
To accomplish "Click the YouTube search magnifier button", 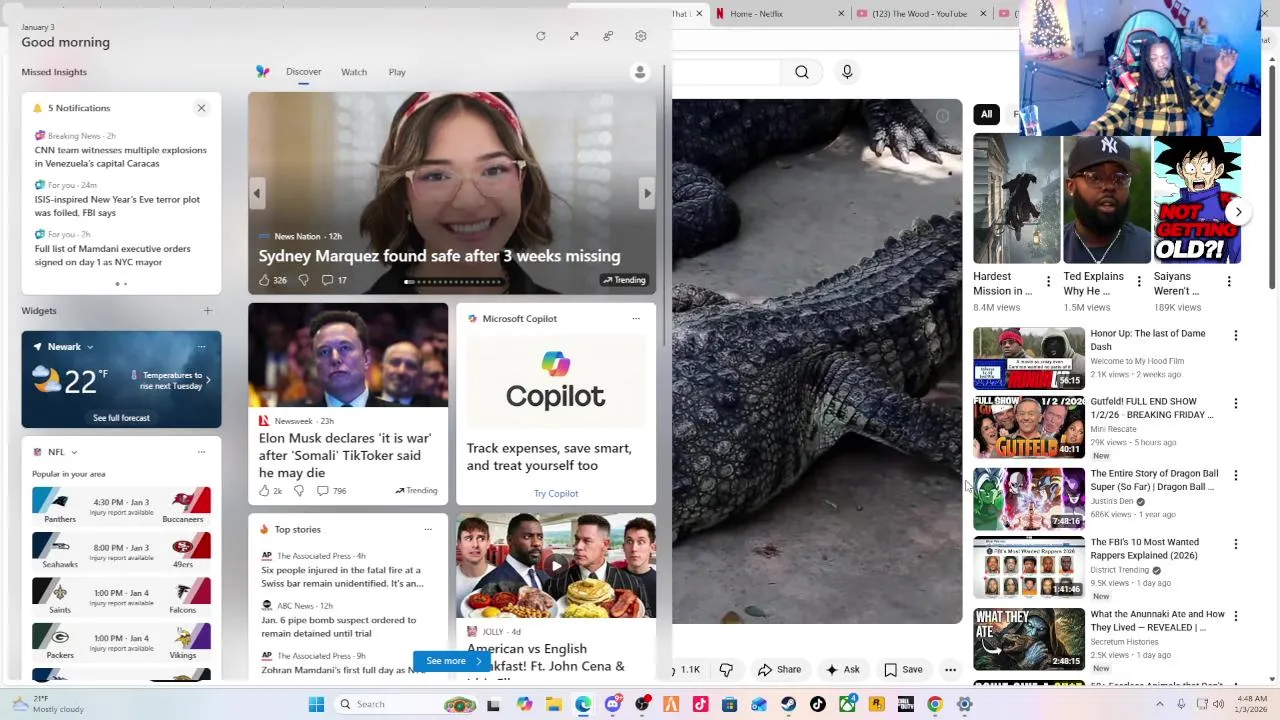I will (802, 72).
